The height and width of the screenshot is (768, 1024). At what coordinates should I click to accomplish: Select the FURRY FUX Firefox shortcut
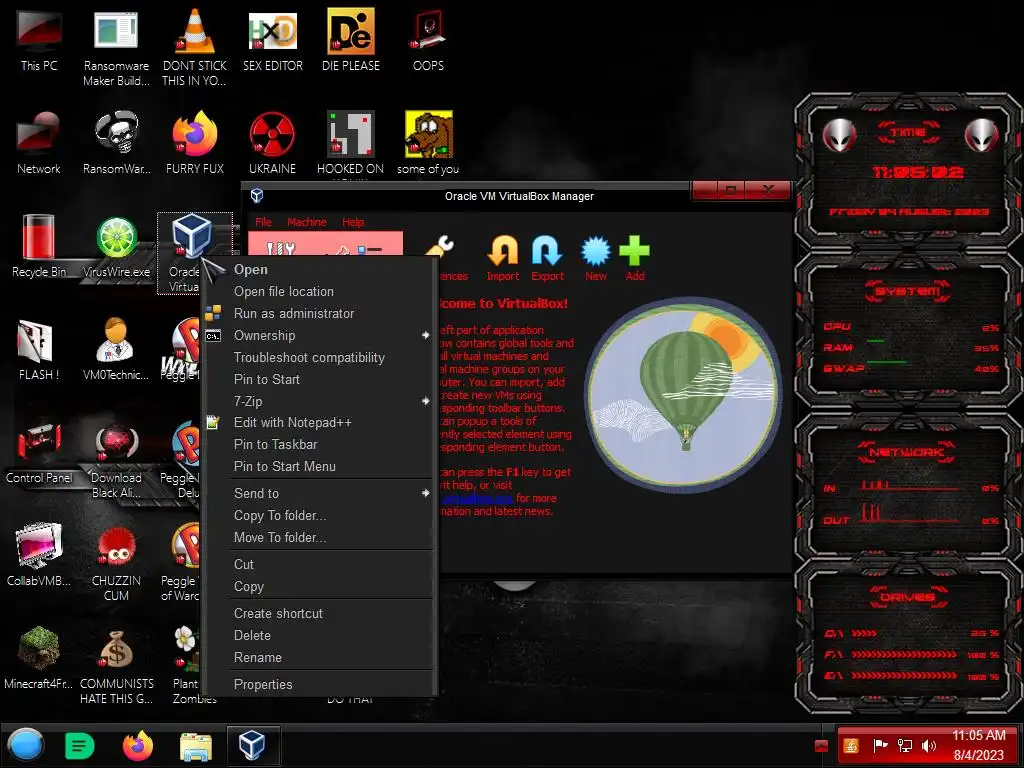194,142
